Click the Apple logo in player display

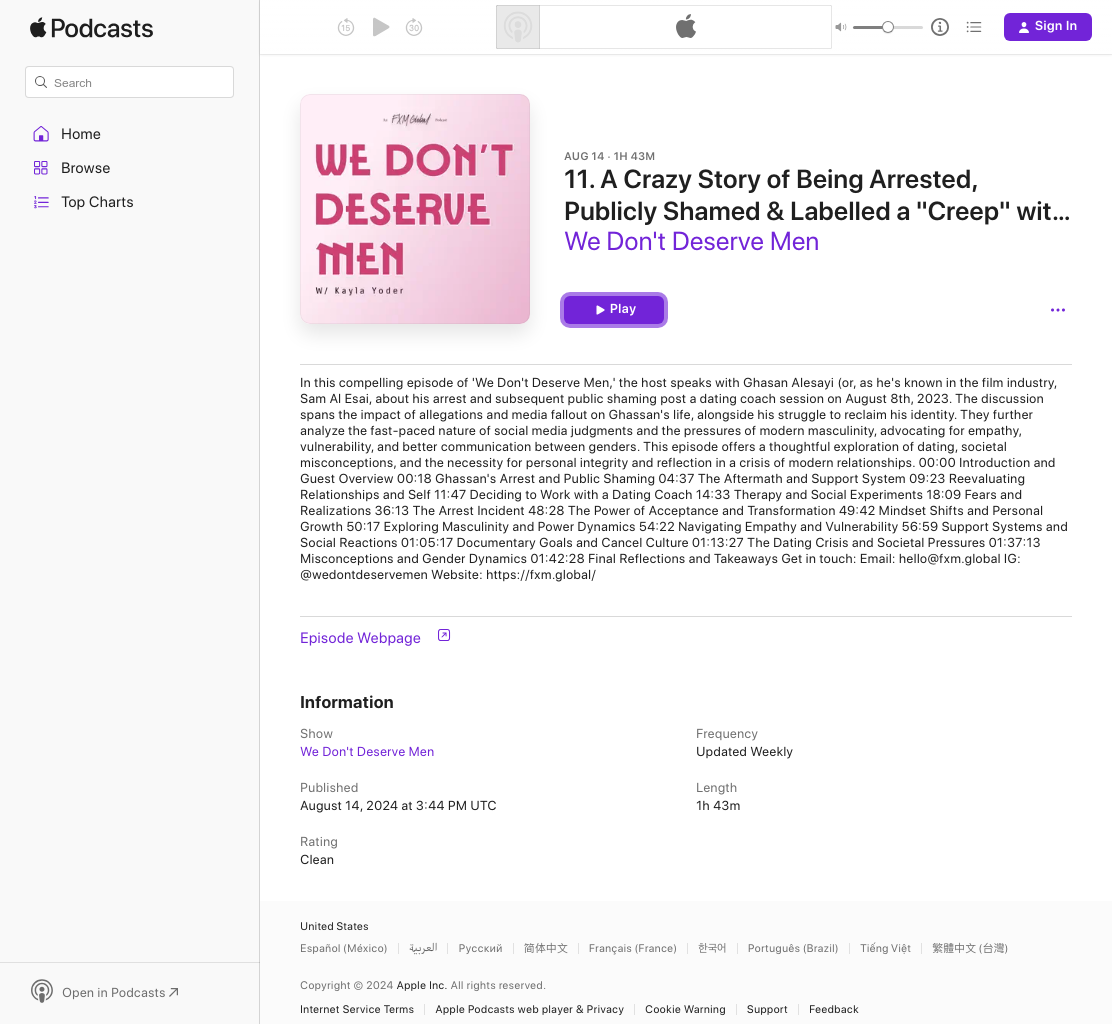(x=686, y=27)
